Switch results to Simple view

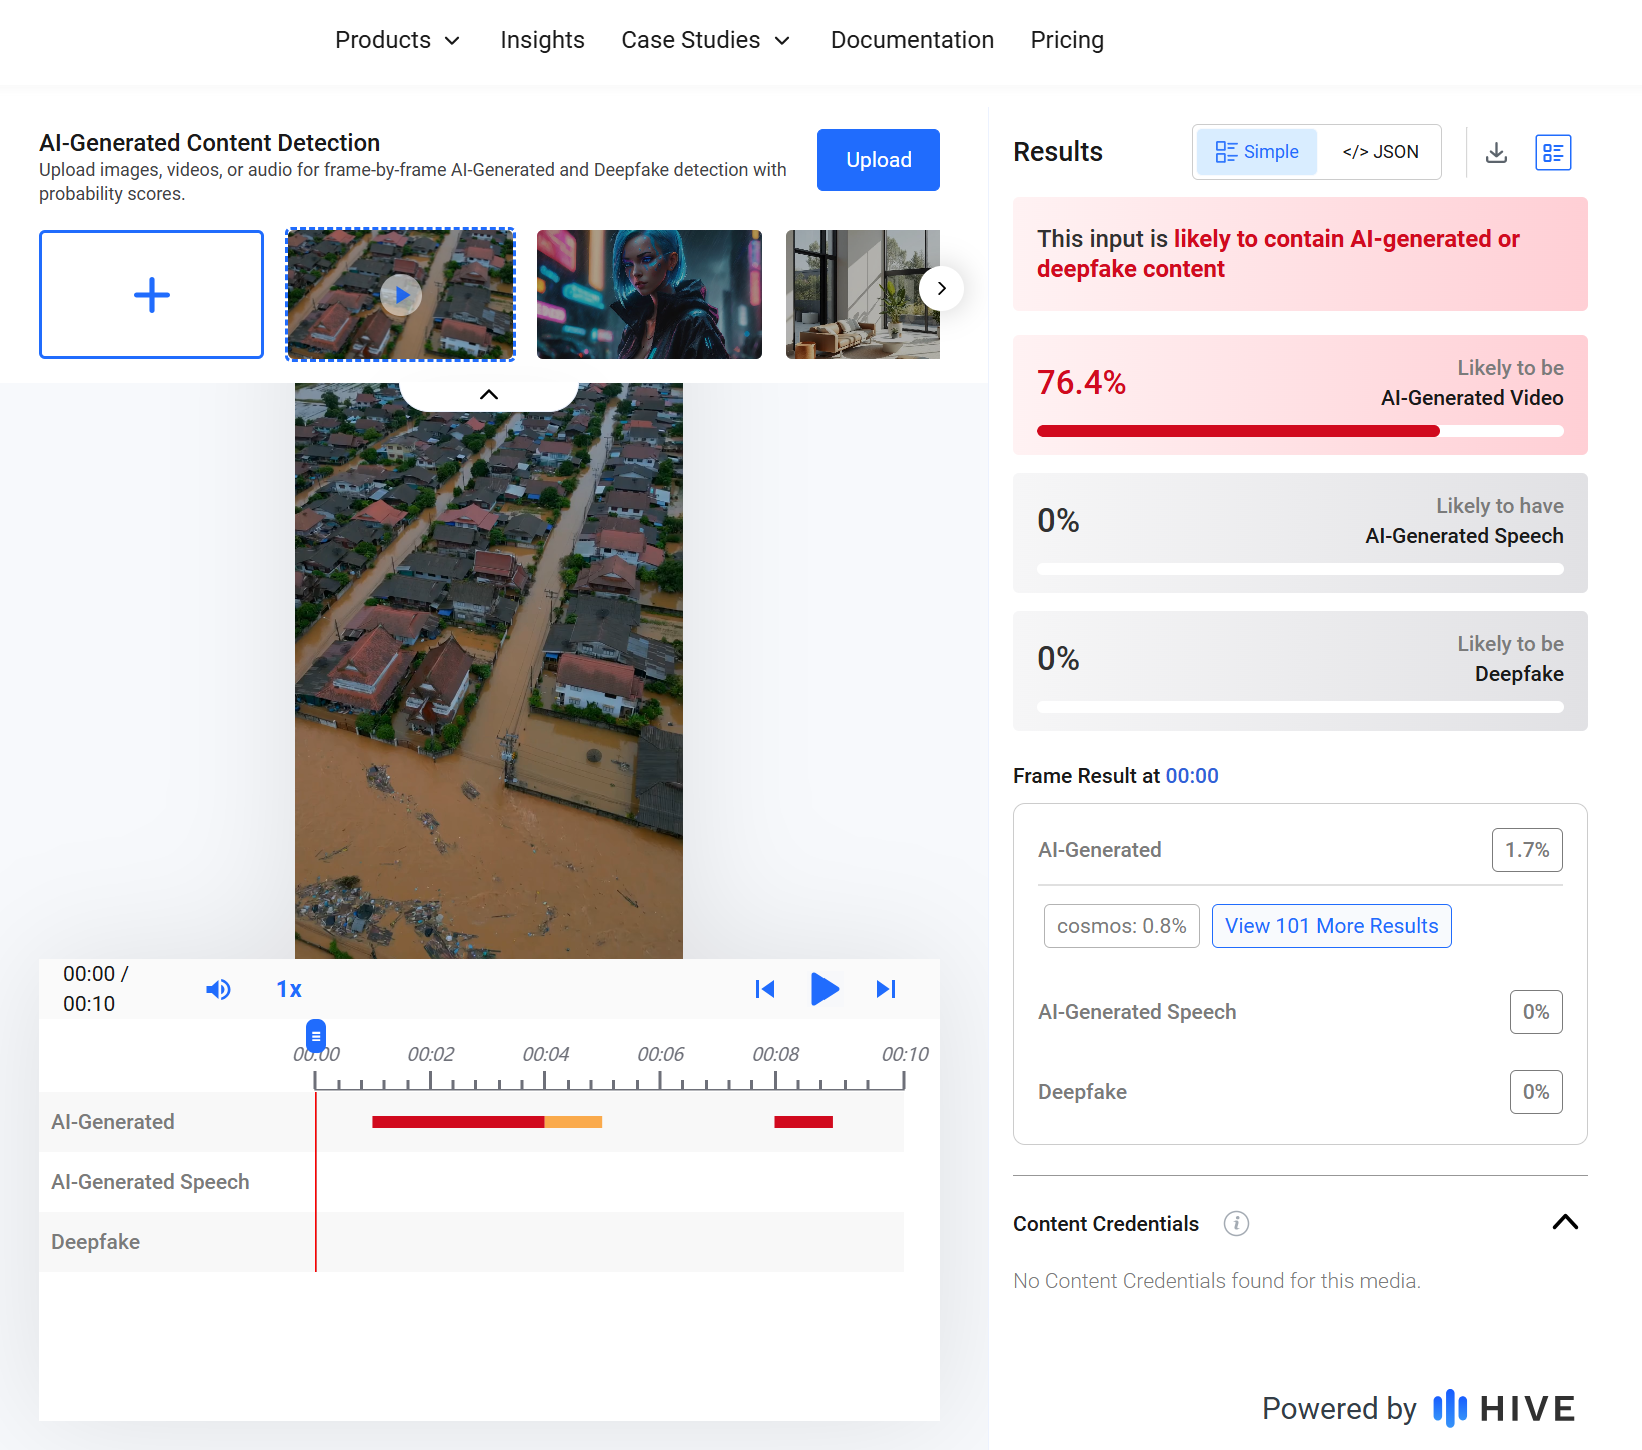click(1257, 152)
